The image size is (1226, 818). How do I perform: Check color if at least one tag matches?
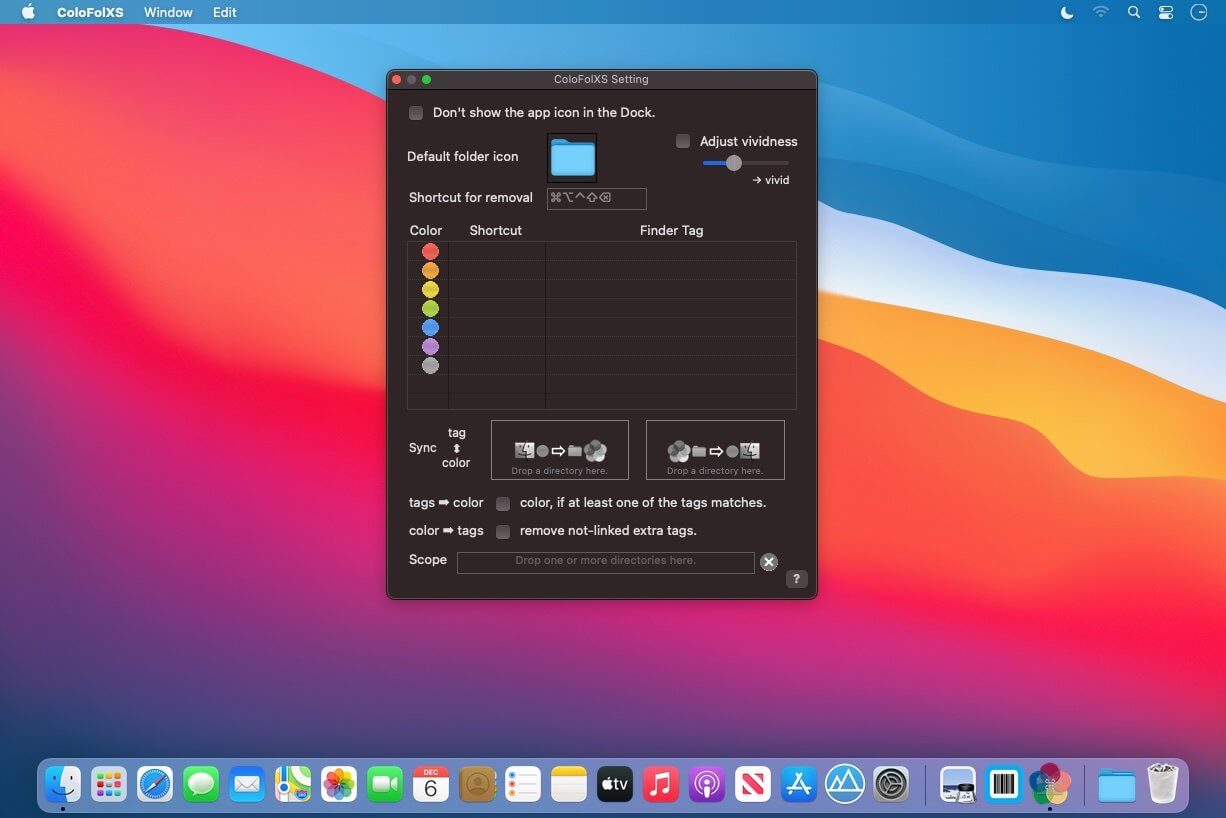503,503
